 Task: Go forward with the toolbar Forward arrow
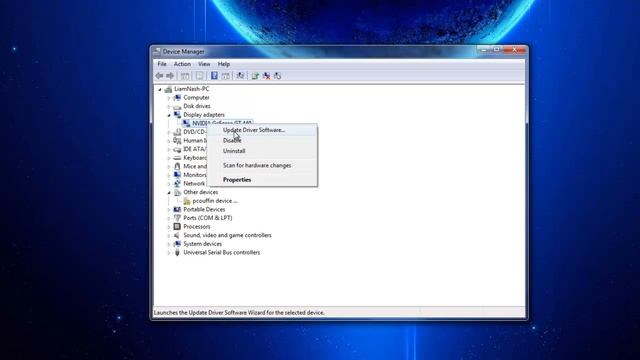(x=170, y=76)
